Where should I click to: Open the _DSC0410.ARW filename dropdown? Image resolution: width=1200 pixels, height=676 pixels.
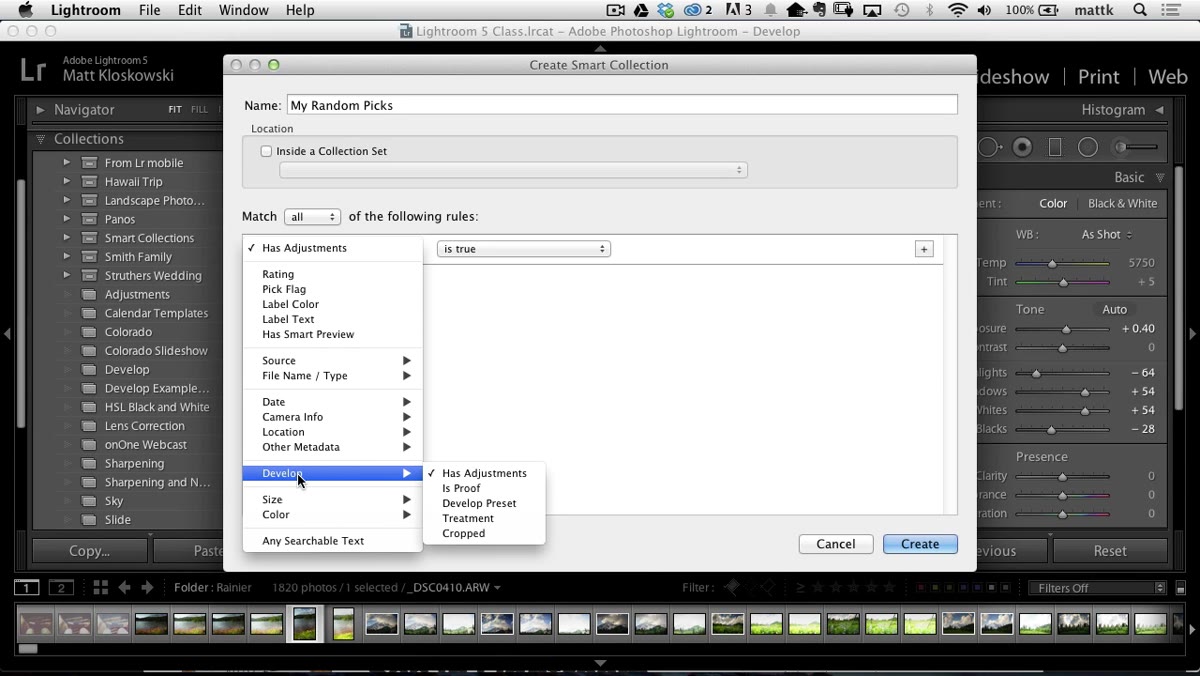pyautogui.click(x=454, y=588)
